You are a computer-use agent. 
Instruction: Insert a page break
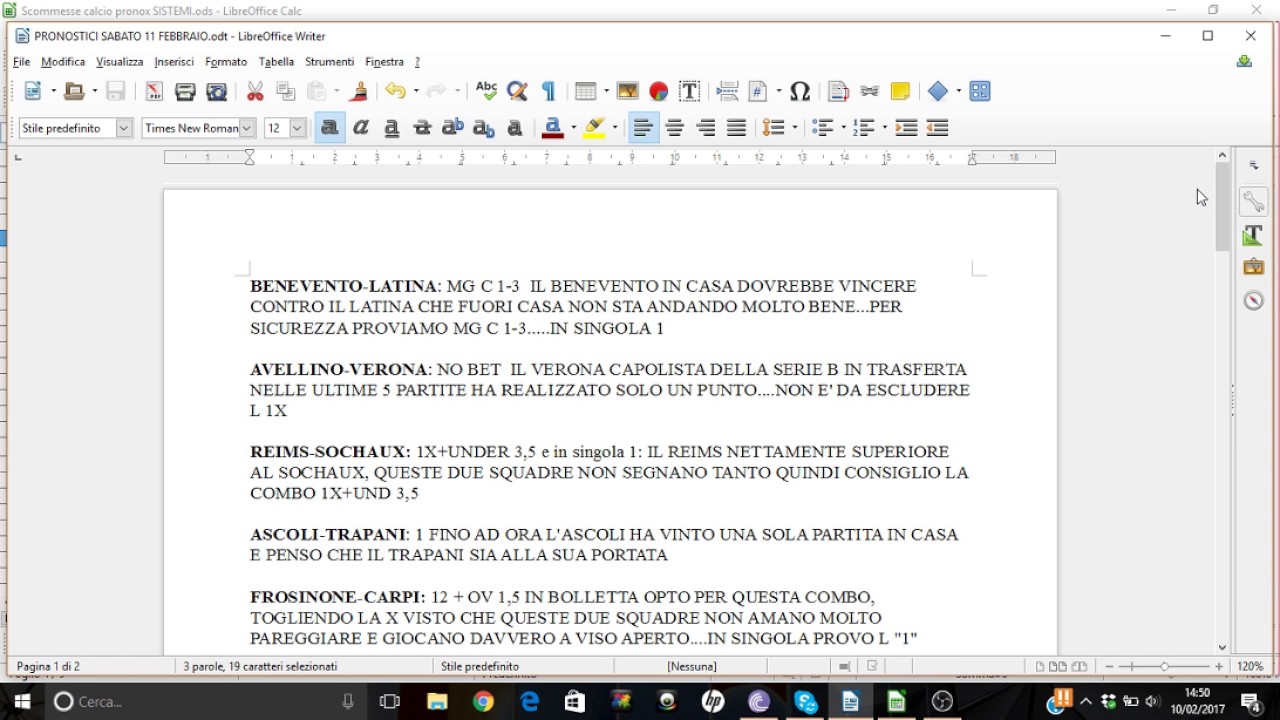click(x=727, y=91)
